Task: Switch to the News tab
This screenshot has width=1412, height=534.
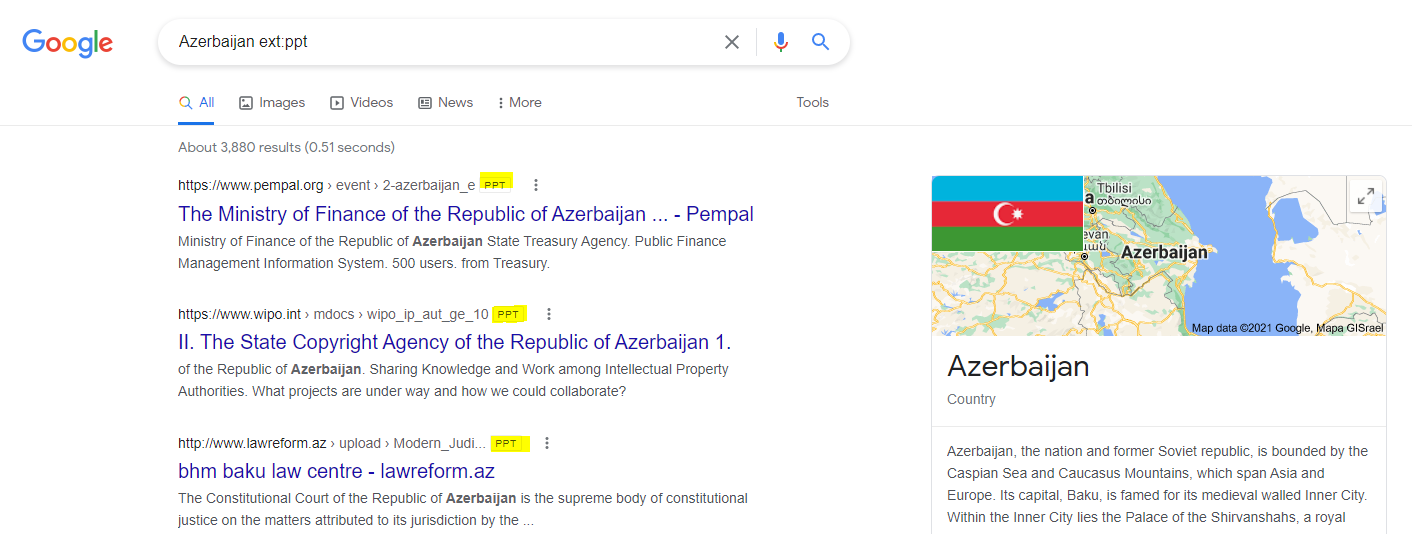Action: [446, 102]
